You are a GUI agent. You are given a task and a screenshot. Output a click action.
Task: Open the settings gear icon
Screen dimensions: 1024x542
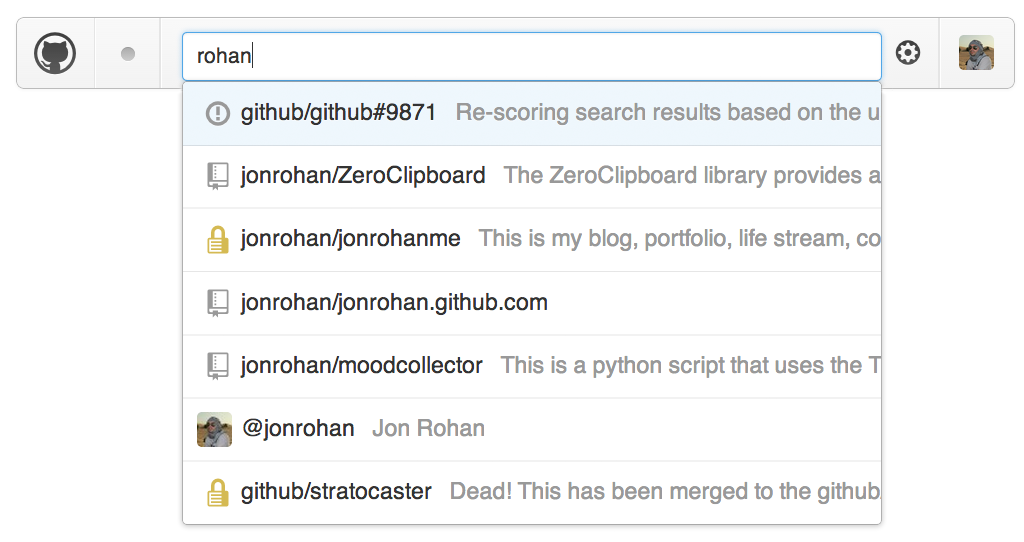tap(908, 52)
